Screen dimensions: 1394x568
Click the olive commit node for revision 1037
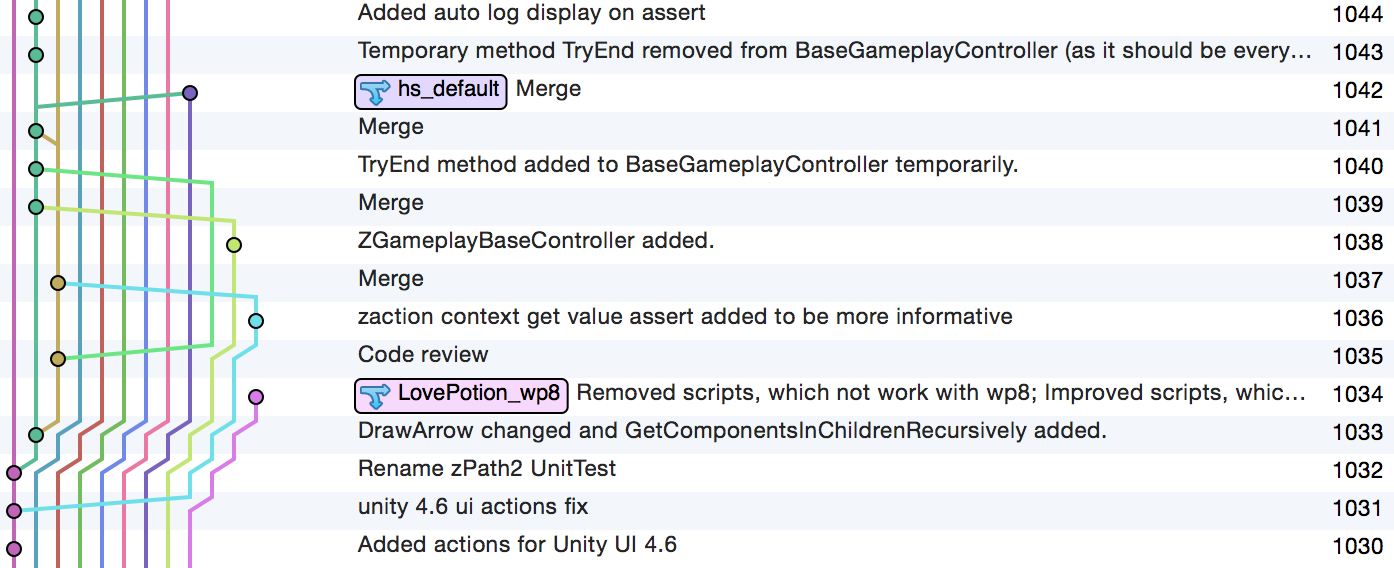coord(58,283)
